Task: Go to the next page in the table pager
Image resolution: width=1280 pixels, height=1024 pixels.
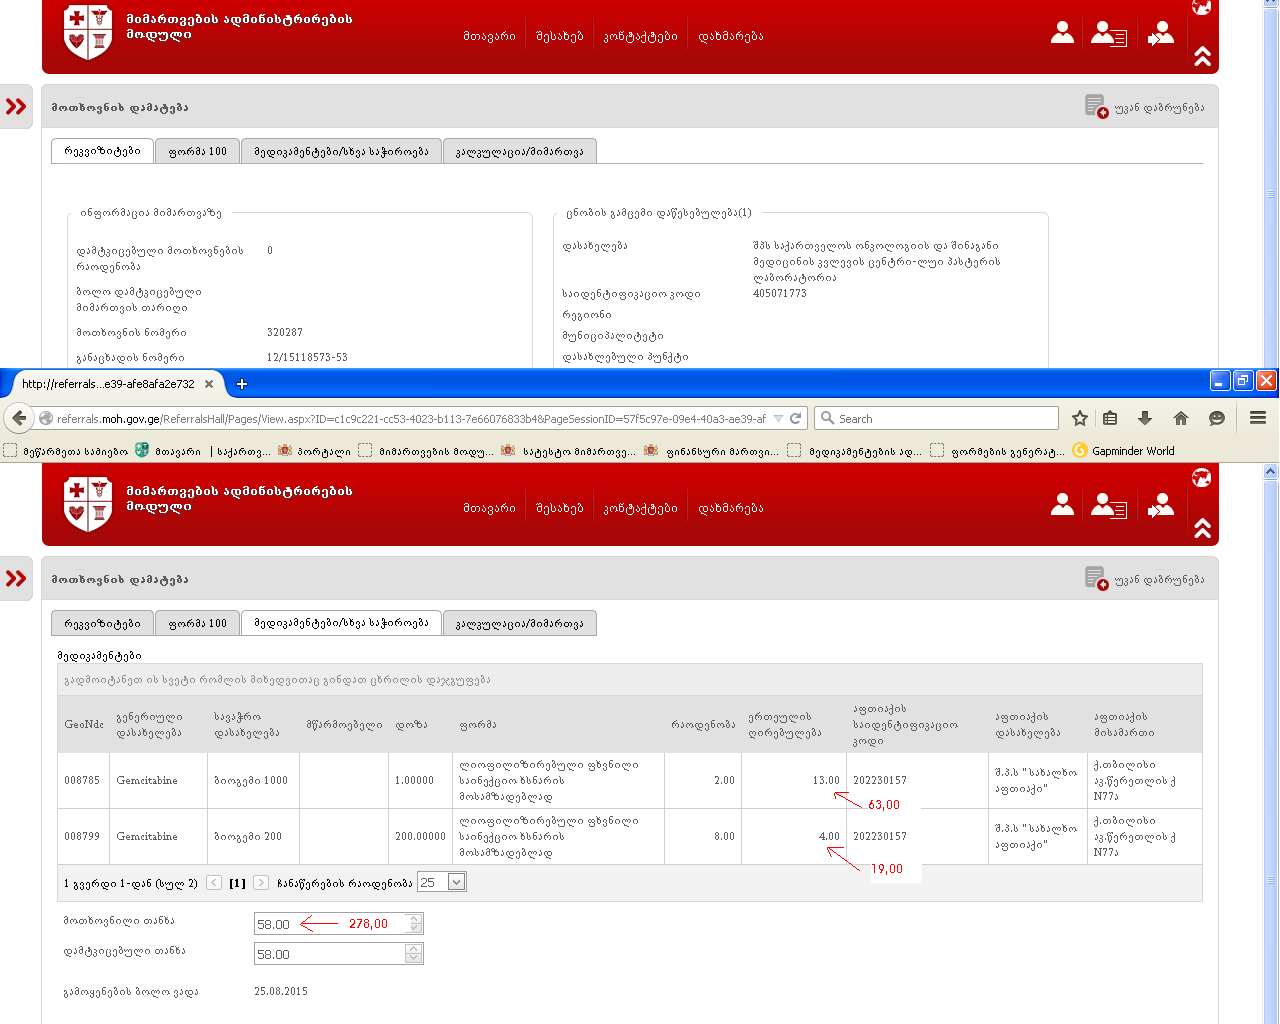Action: tap(261, 882)
